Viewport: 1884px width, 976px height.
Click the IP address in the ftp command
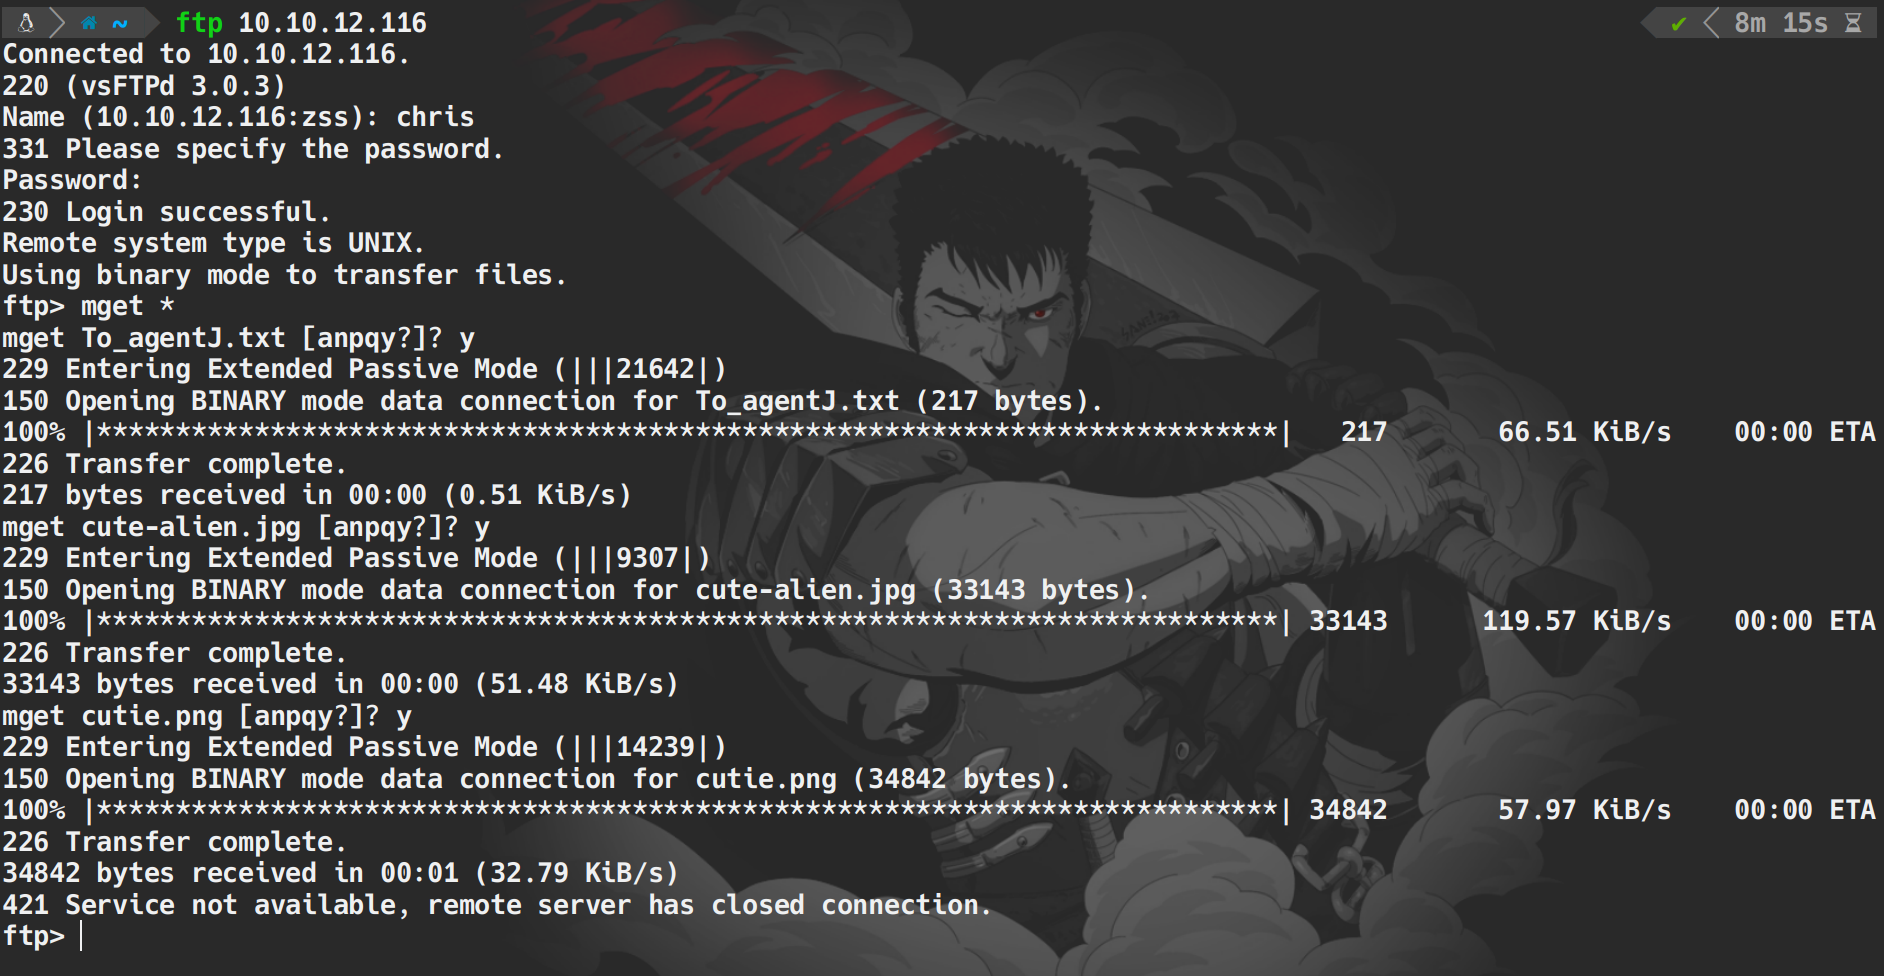(x=332, y=22)
